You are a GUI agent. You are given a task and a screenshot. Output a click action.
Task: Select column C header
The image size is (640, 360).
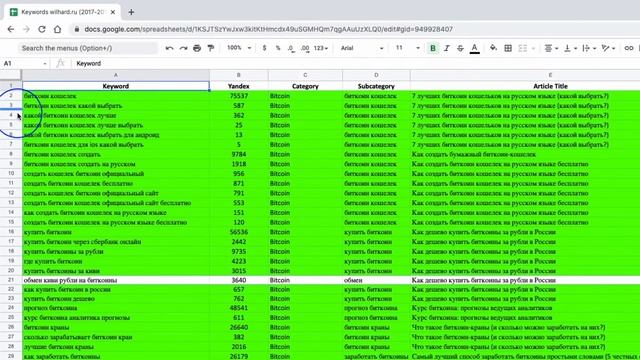point(305,75)
